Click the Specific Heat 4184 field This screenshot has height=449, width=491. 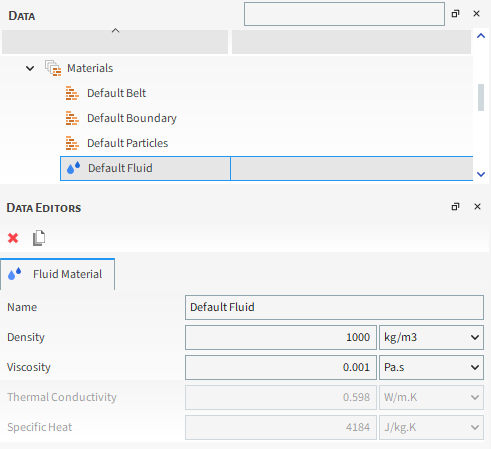tap(281, 427)
